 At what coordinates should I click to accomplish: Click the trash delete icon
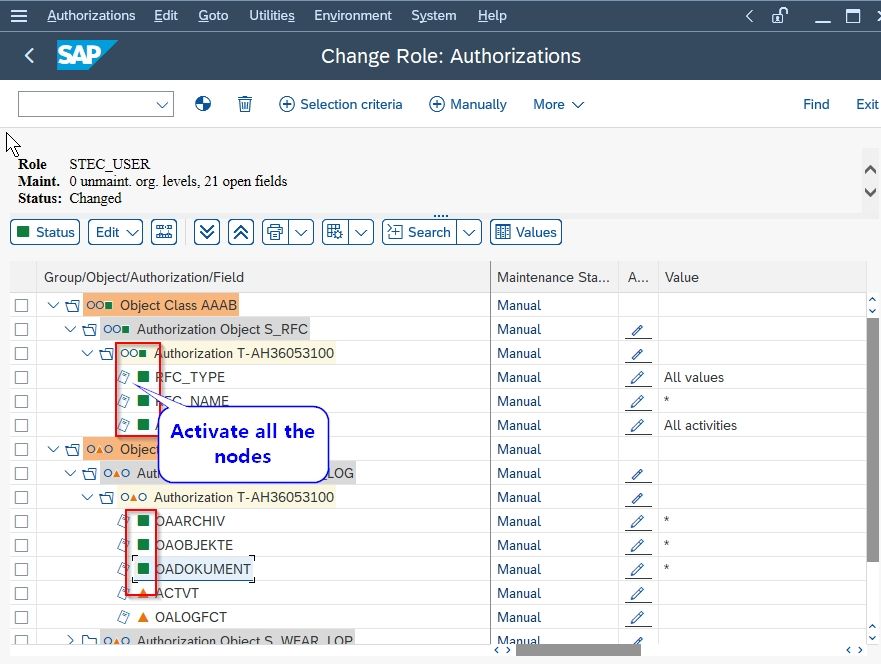(x=244, y=104)
